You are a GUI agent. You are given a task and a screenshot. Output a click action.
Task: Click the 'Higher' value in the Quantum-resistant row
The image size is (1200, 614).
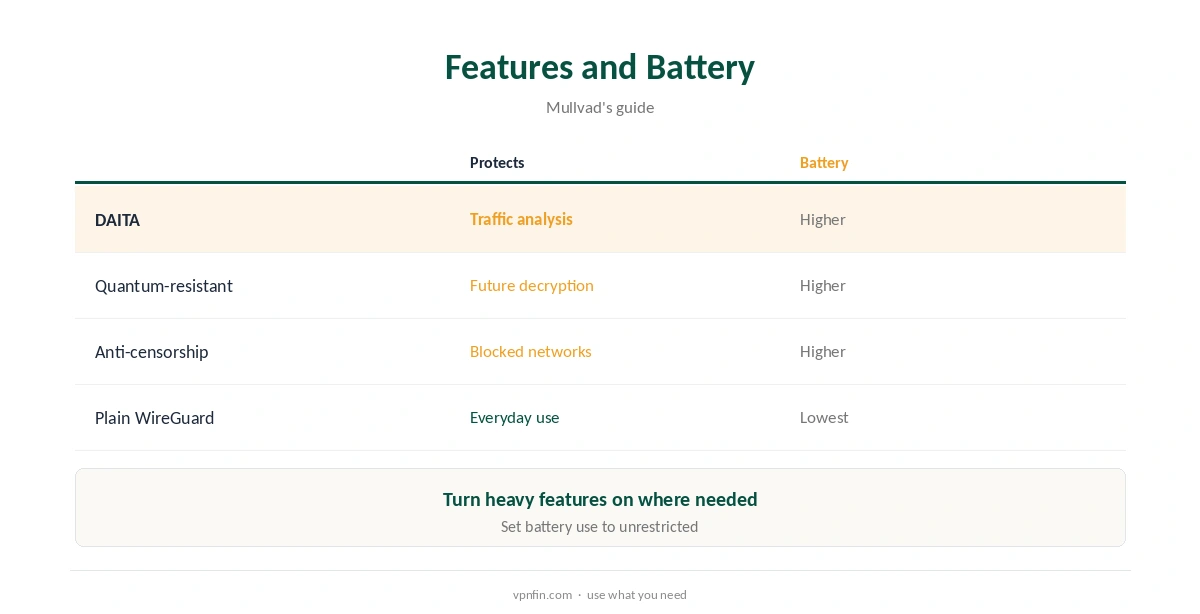coord(823,285)
